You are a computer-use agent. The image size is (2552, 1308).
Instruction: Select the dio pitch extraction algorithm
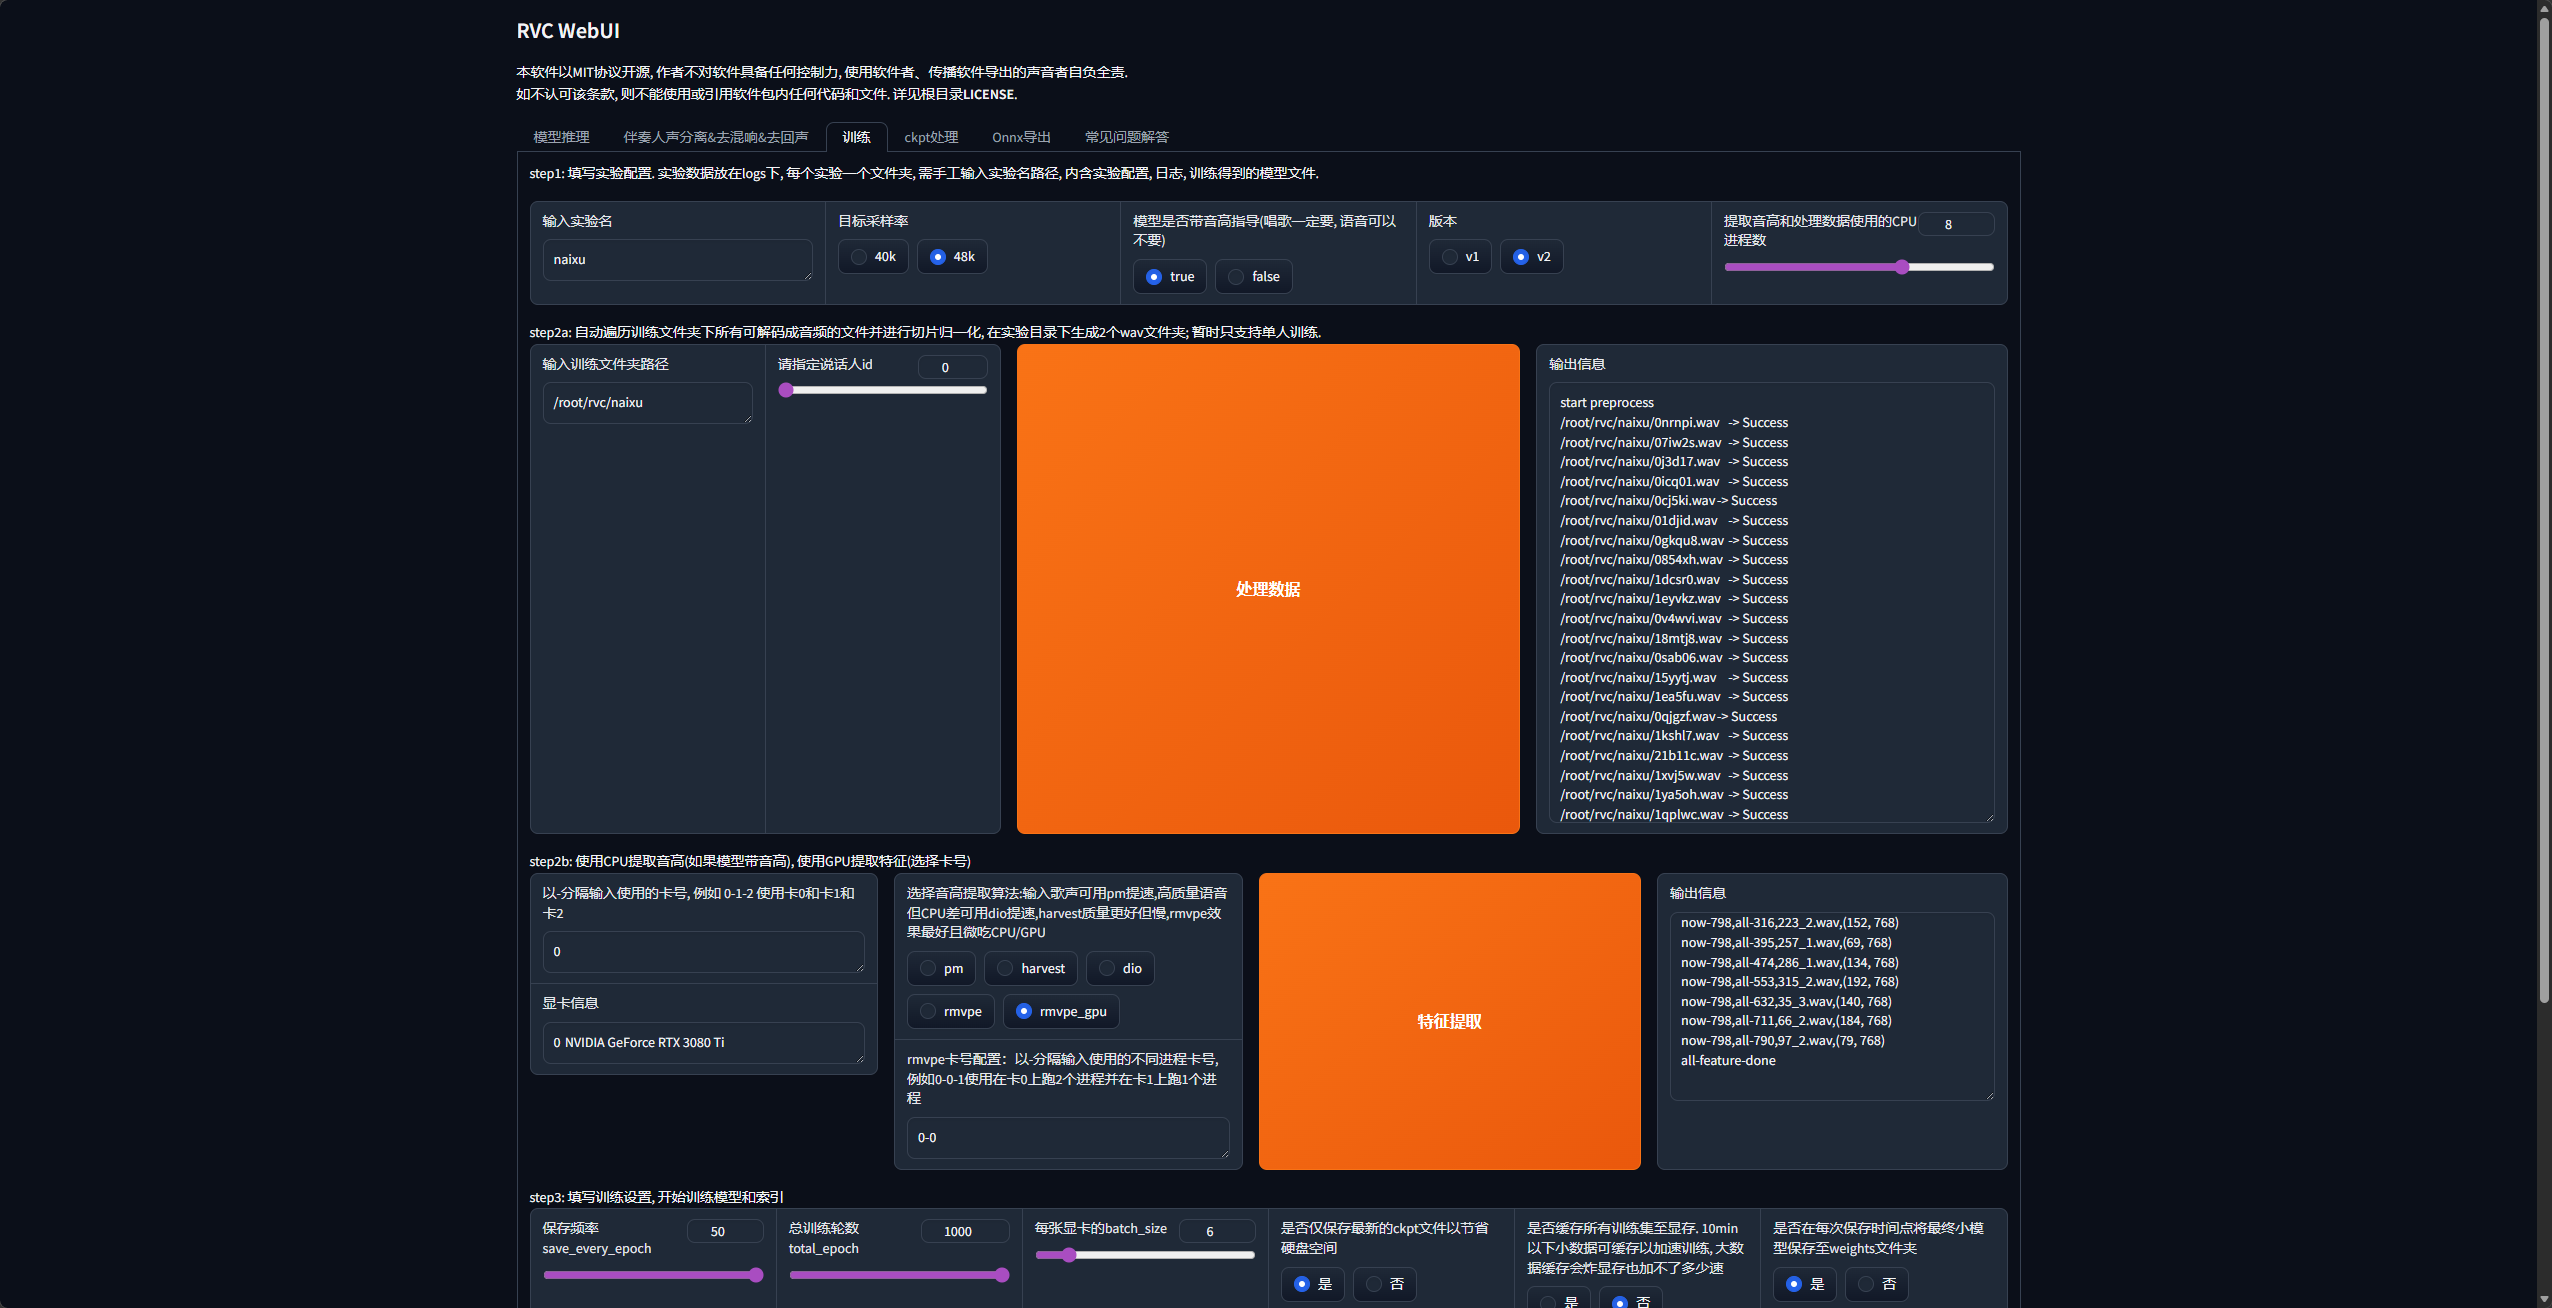[1120, 969]
